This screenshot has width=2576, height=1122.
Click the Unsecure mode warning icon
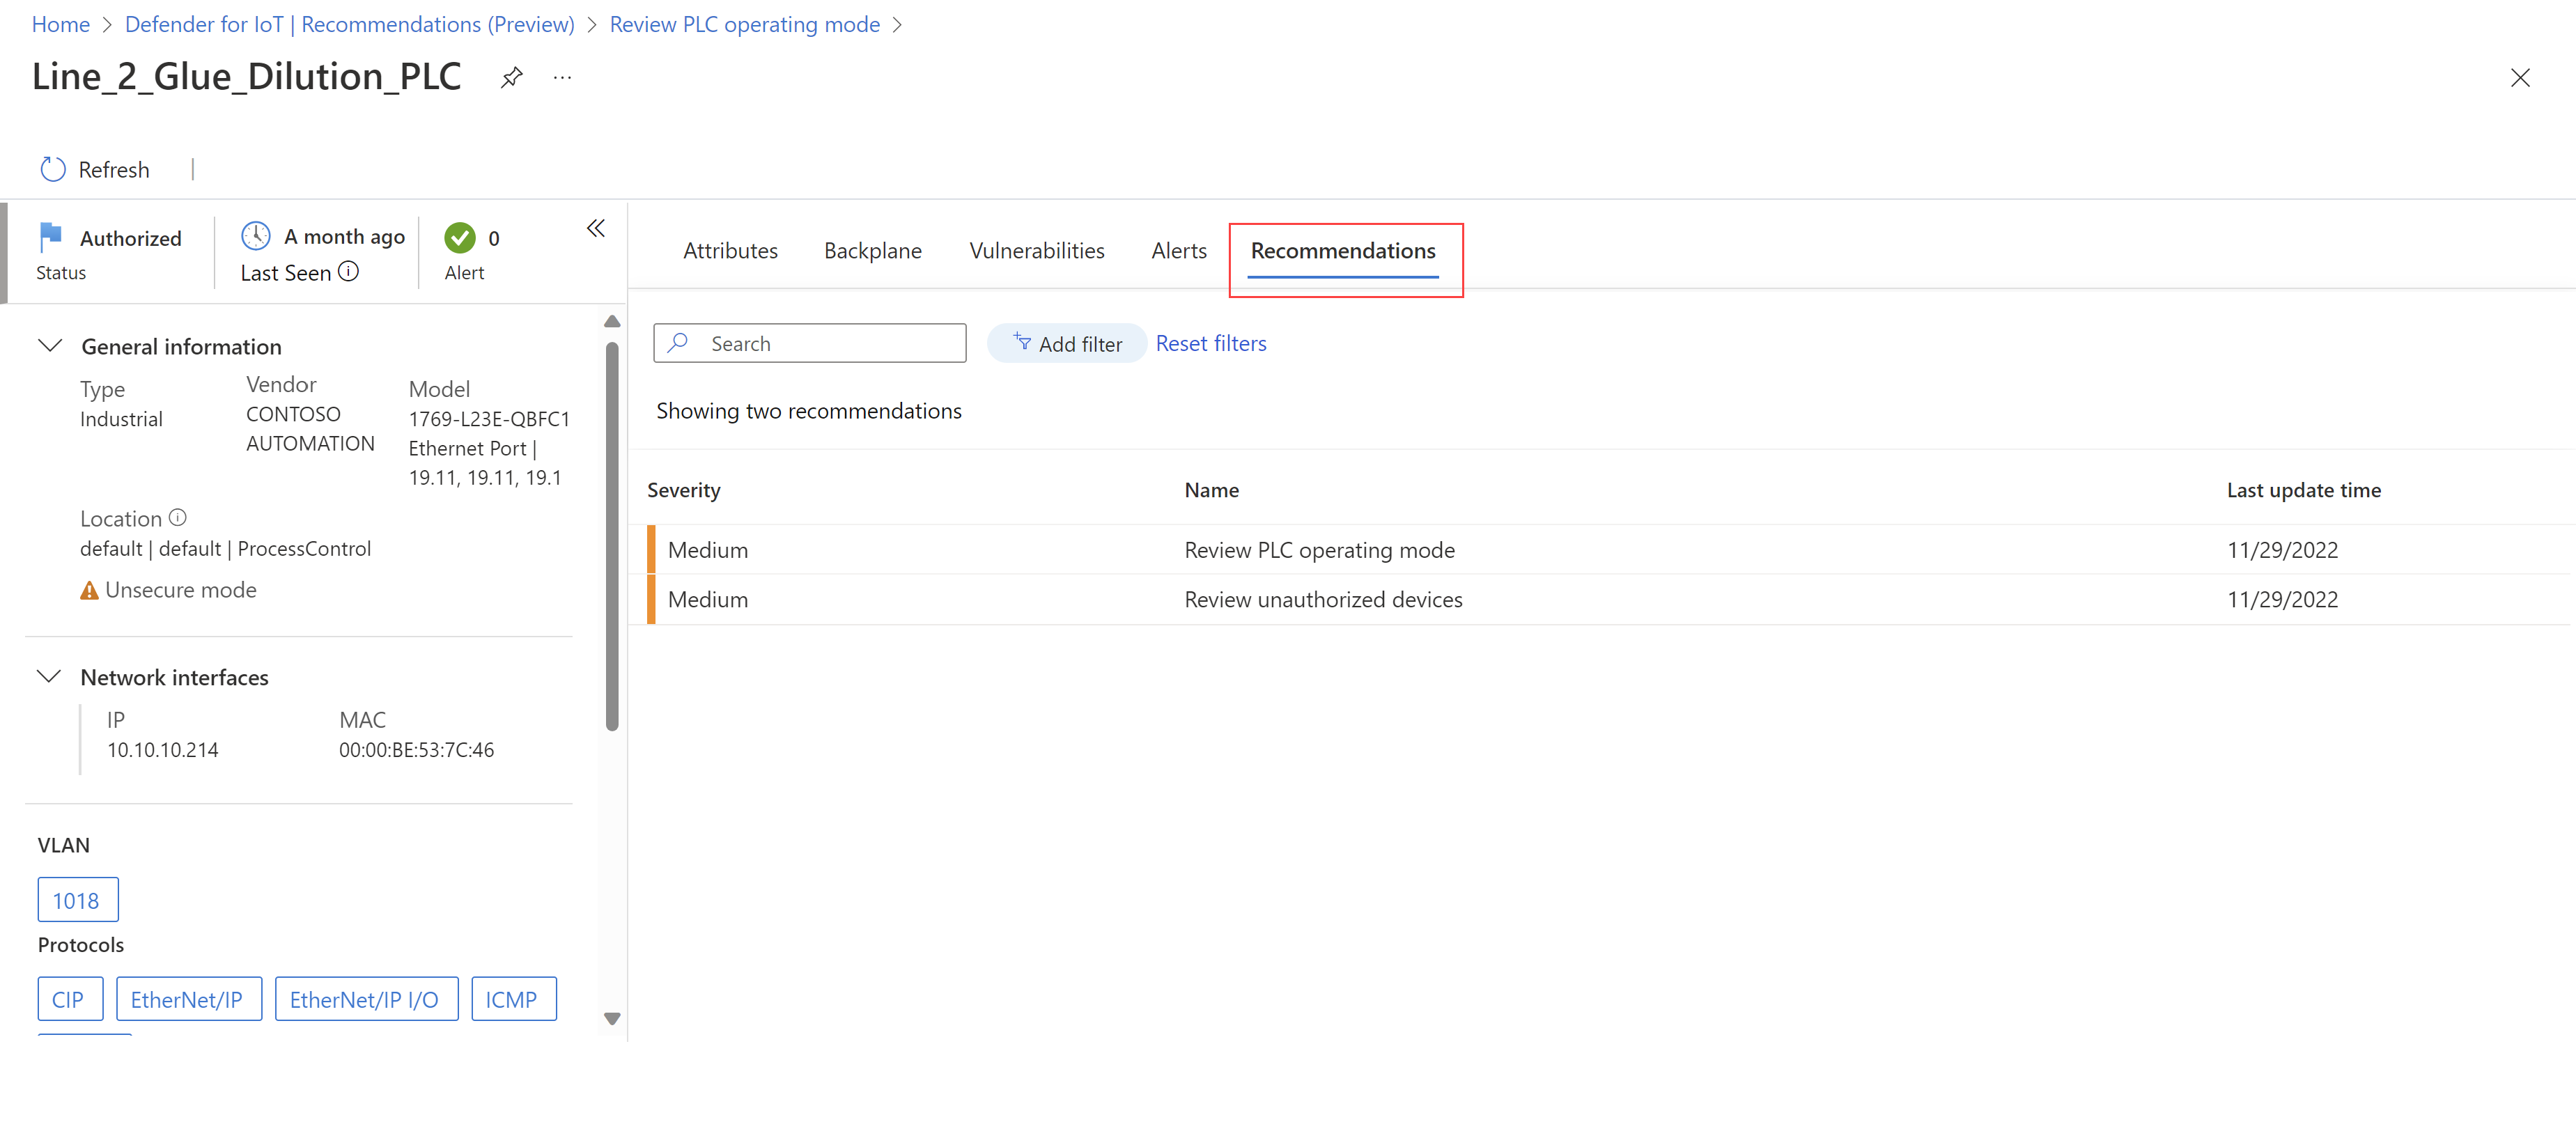(x=89, y=591)
